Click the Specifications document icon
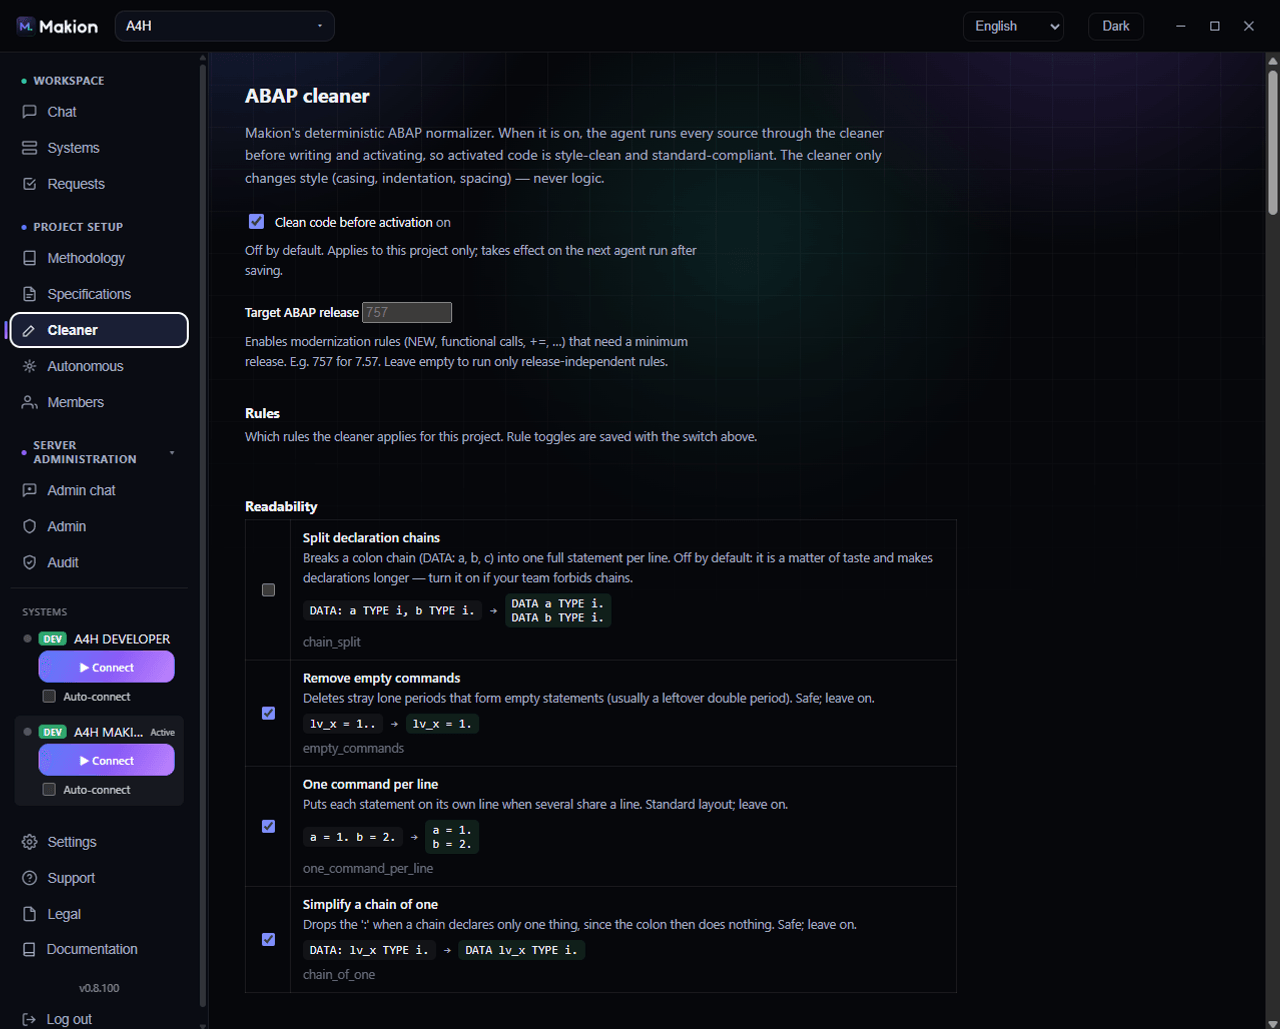The image size is (1280, 1029). click(x=30, y=294)
